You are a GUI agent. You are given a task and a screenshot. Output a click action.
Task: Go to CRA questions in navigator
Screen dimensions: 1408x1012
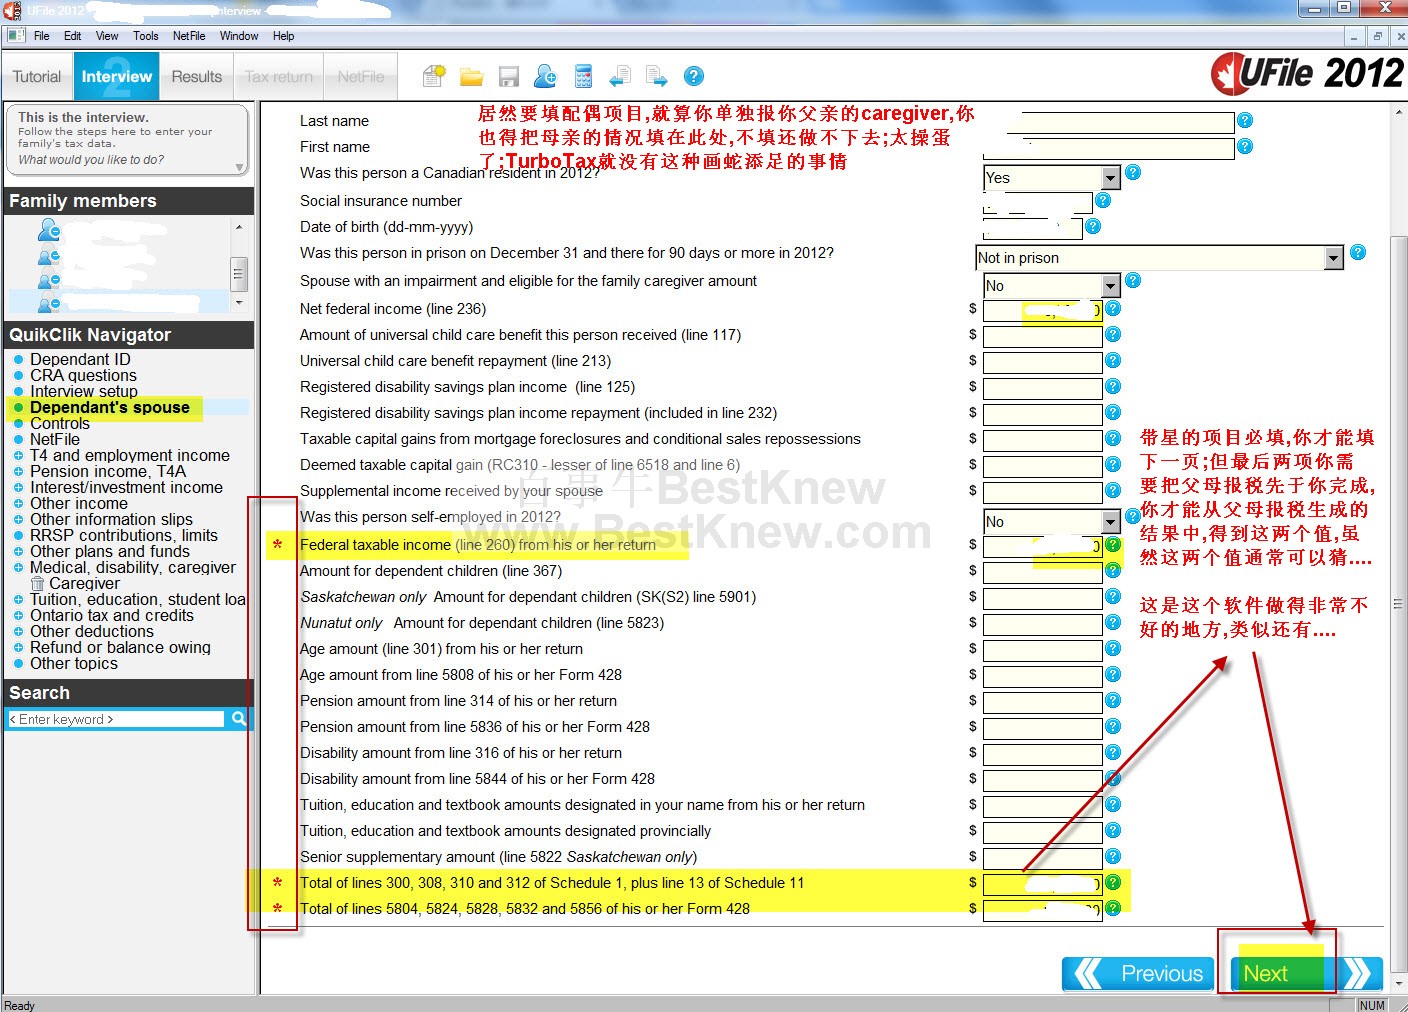pos(83,376)
